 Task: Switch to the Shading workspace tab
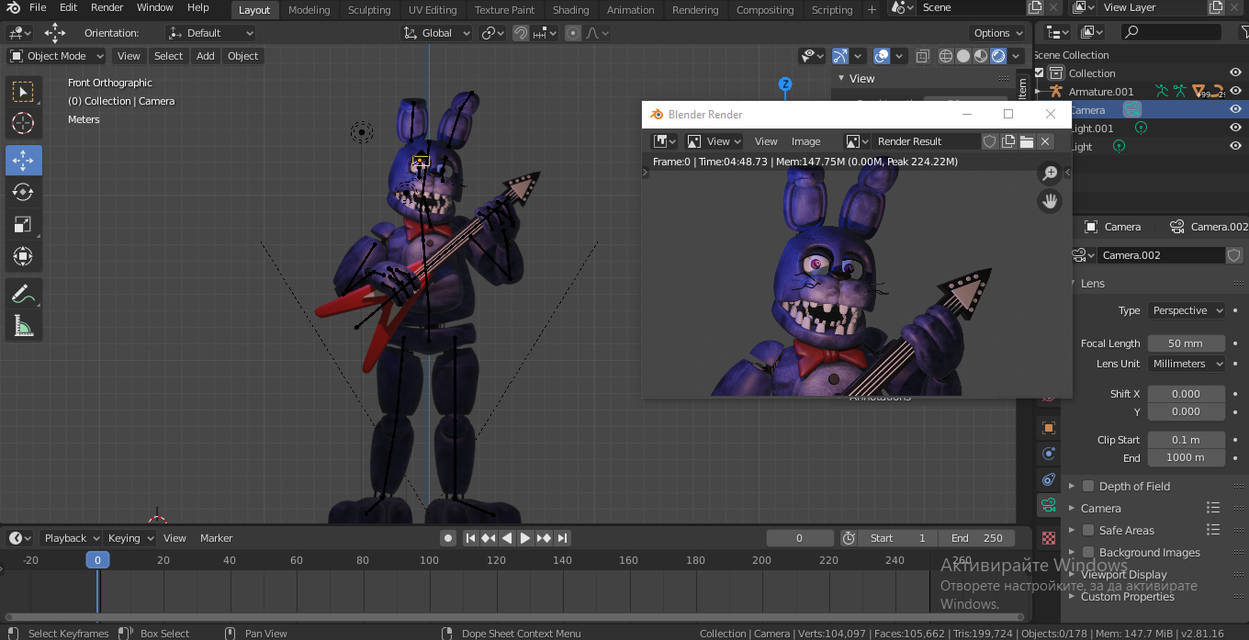pyautogui.click(x=571, y=10)
